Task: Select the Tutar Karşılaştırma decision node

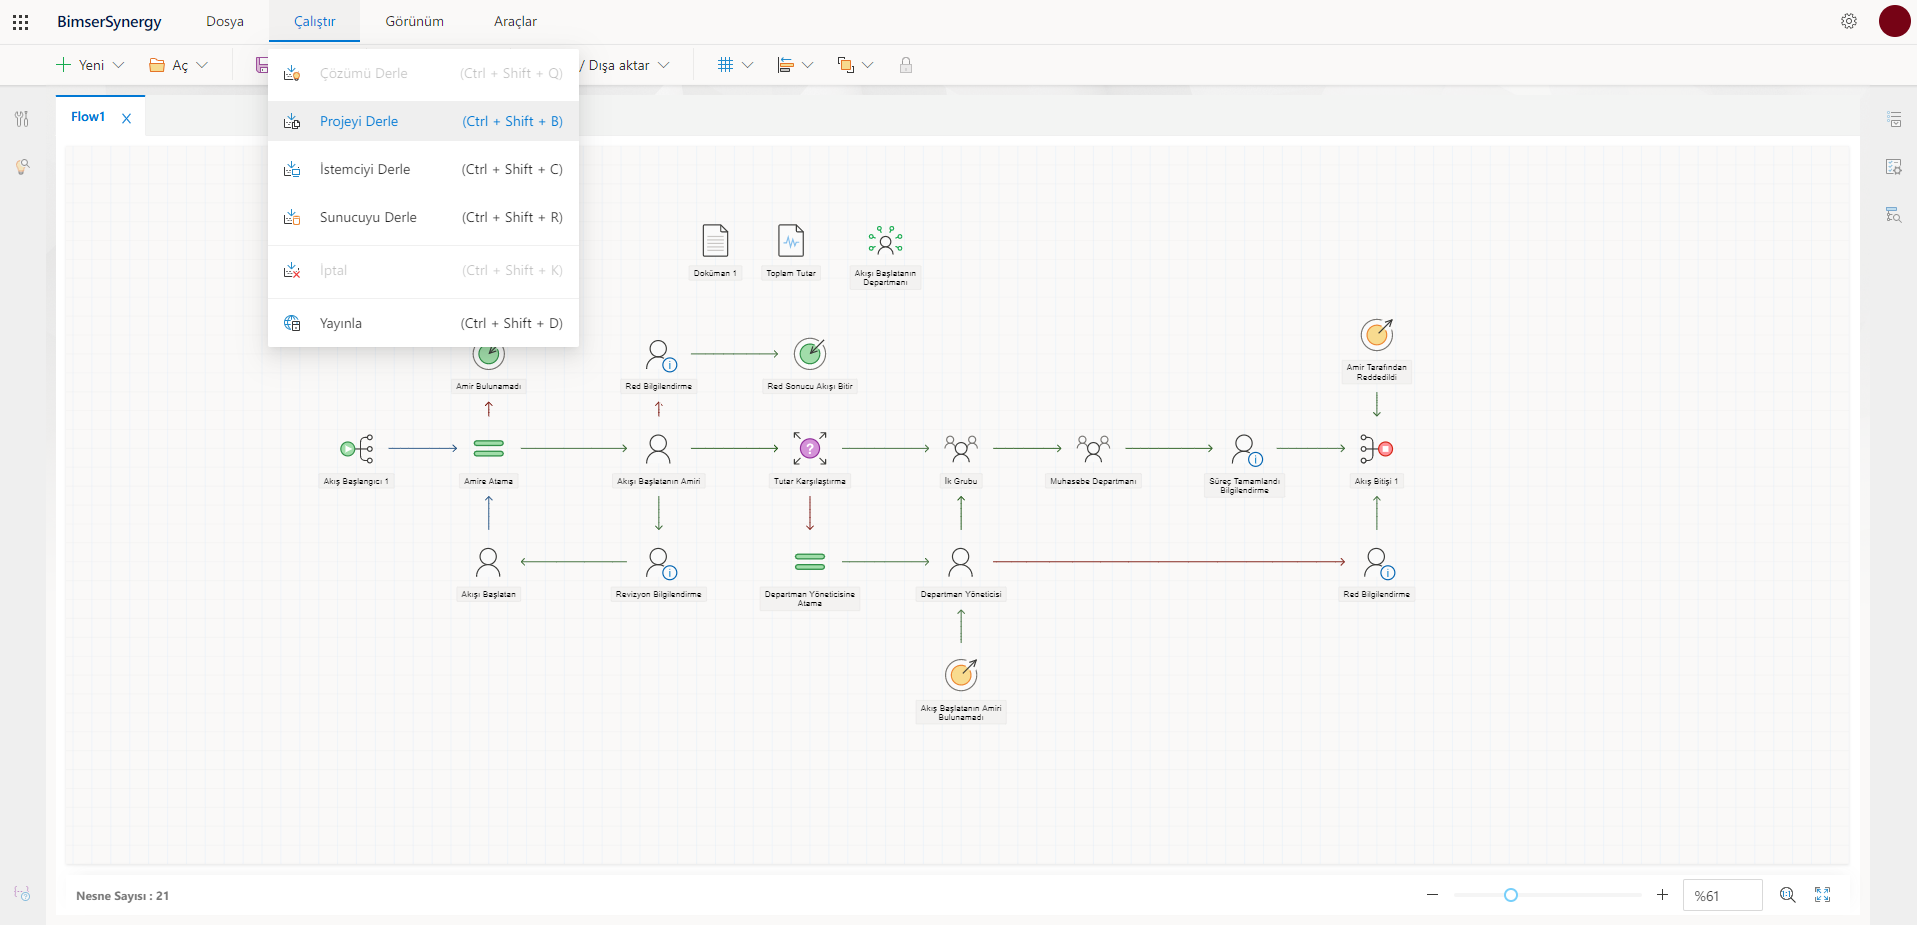Action: pos(810,449)
